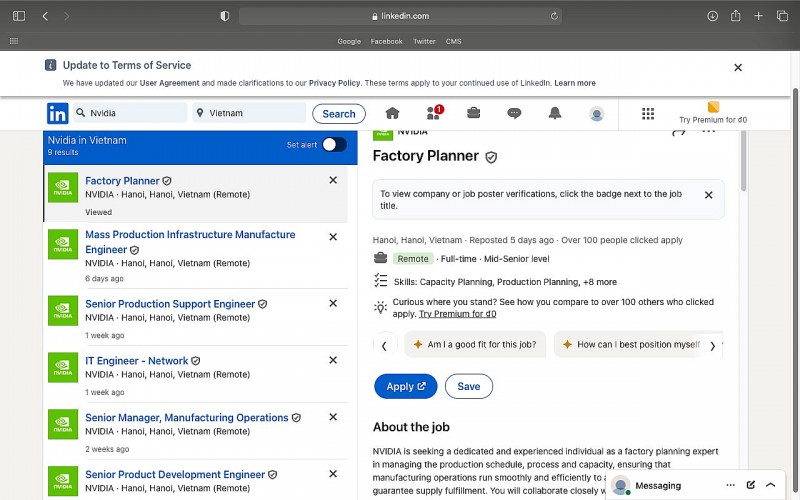The width and height of the screenshot is (800, 500).
Task: Click location field with Vietnam
Action: (x=249, y=113)
